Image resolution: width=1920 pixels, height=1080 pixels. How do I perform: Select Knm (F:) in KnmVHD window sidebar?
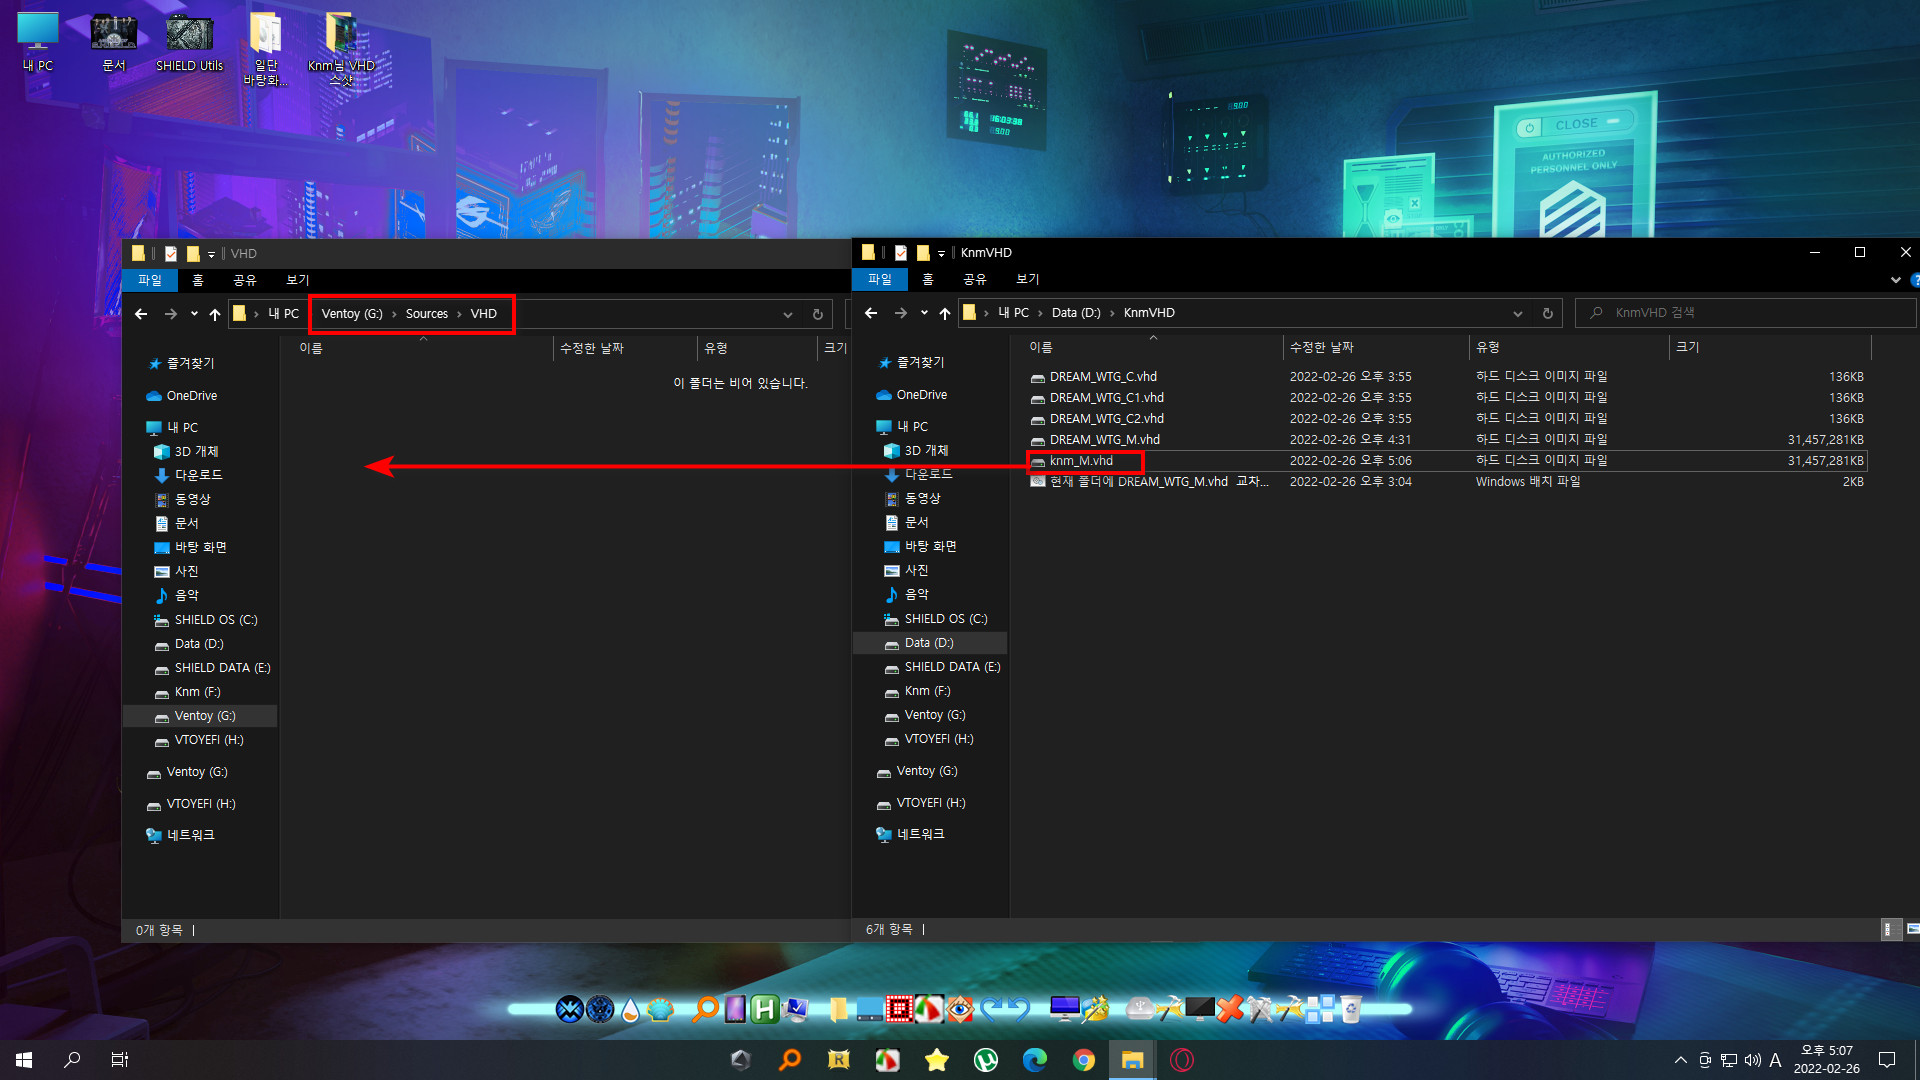[x=930, y=691]
